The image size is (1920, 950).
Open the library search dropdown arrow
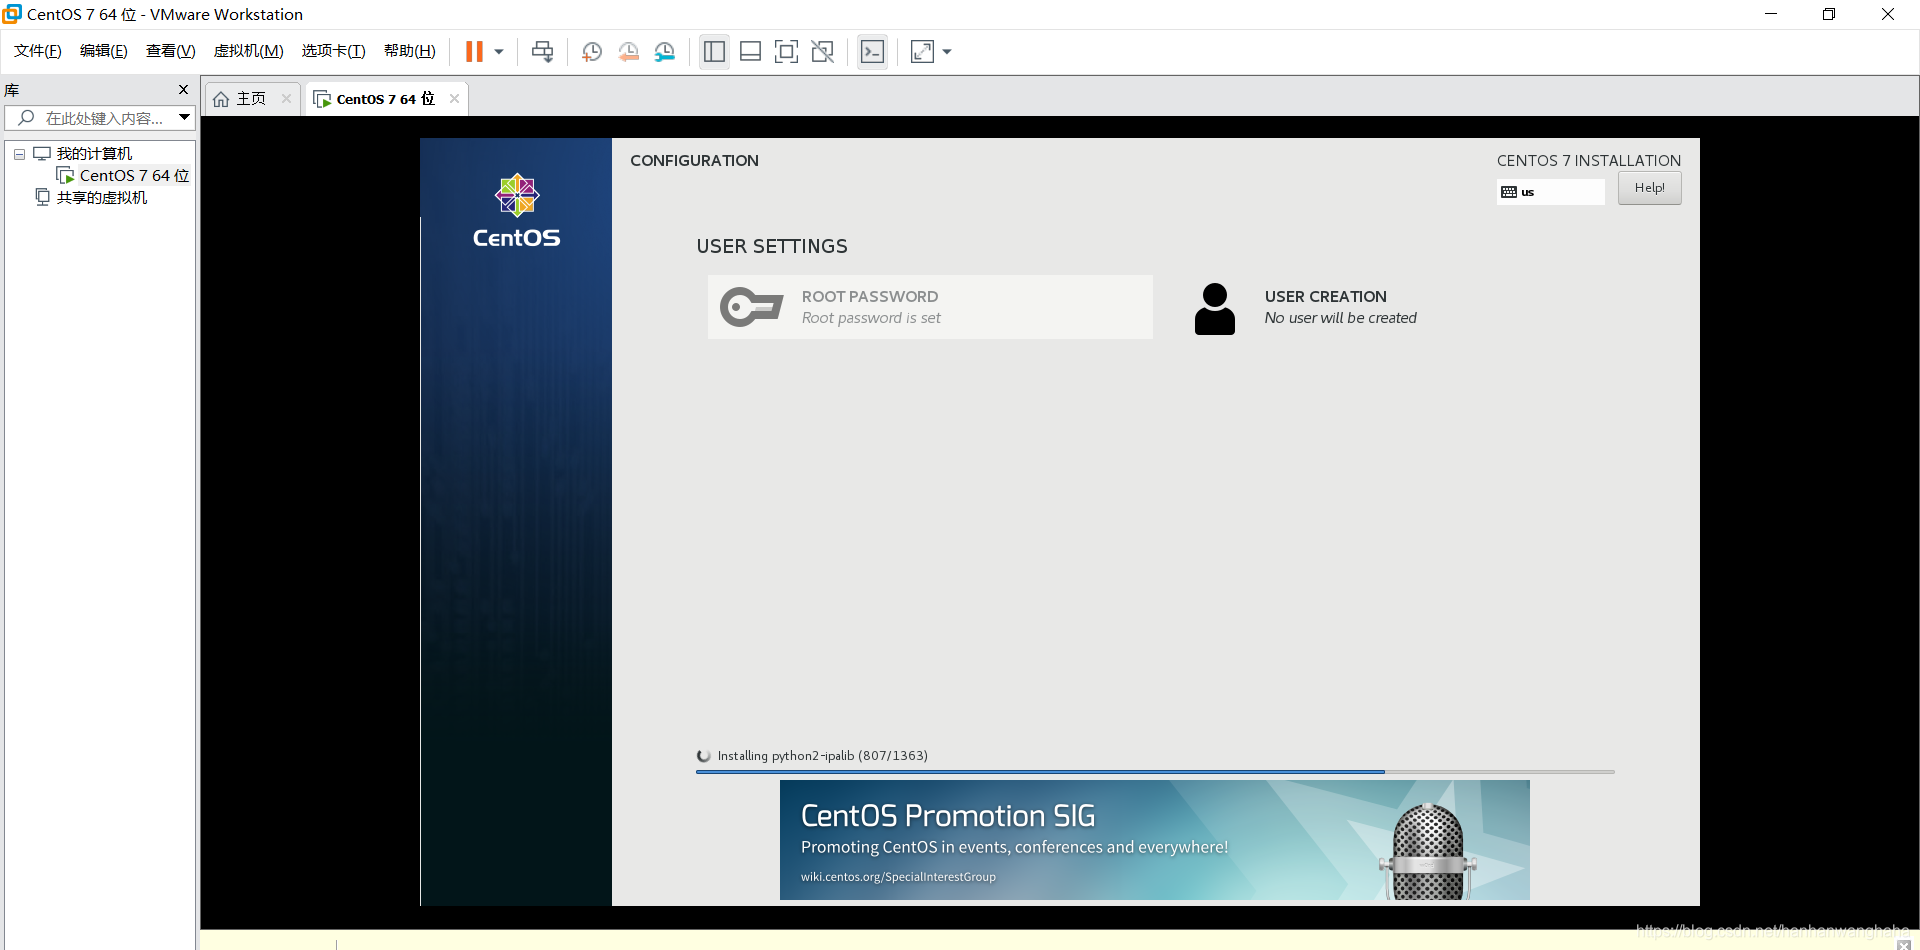pyautogui.click(x=184, y=118)
